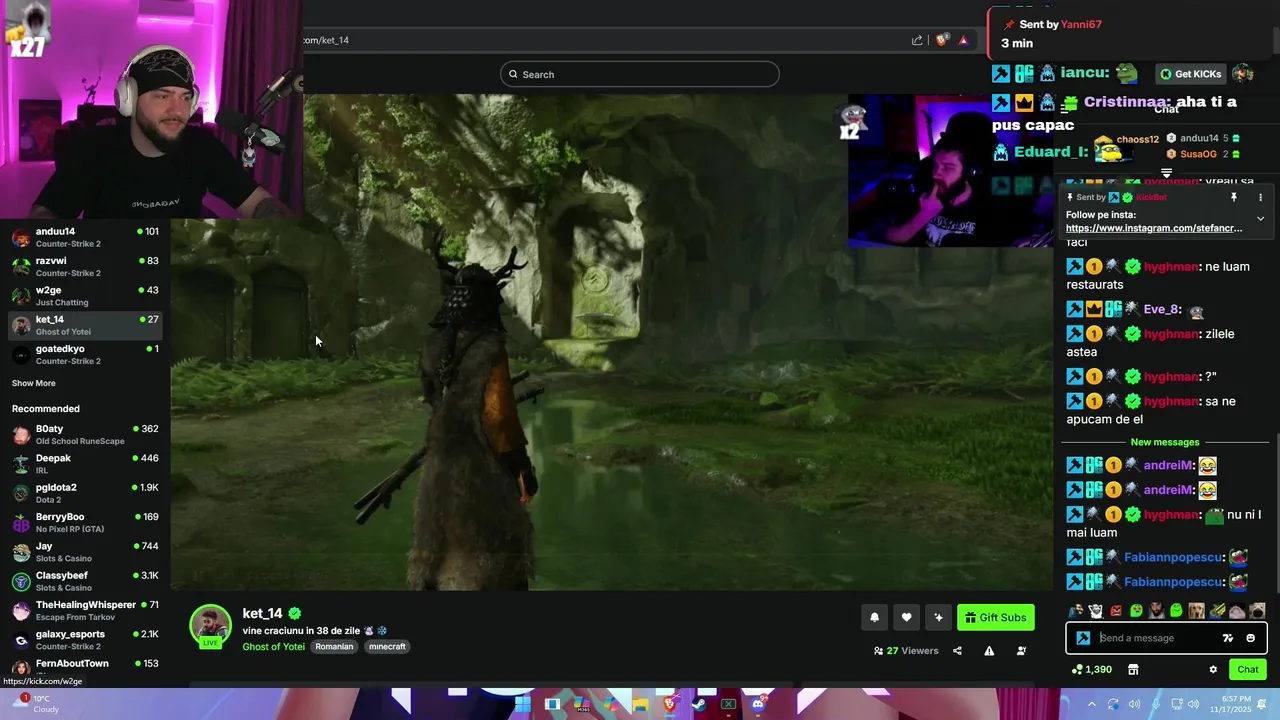Unpin the pinned KickBet message

click(x=1234, y=197)
